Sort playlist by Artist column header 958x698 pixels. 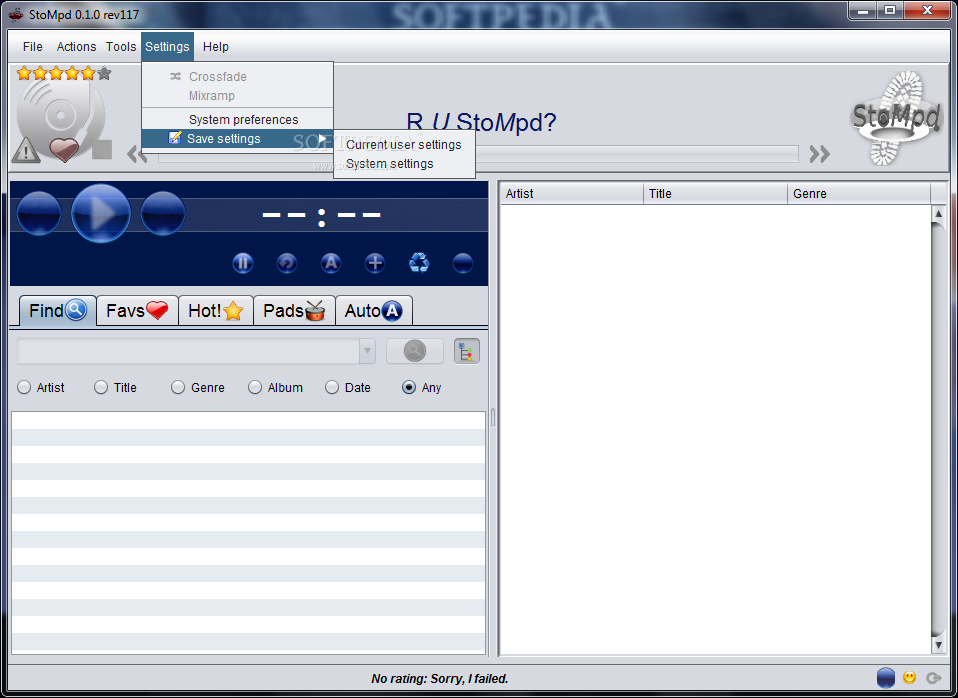click(571, 194)
